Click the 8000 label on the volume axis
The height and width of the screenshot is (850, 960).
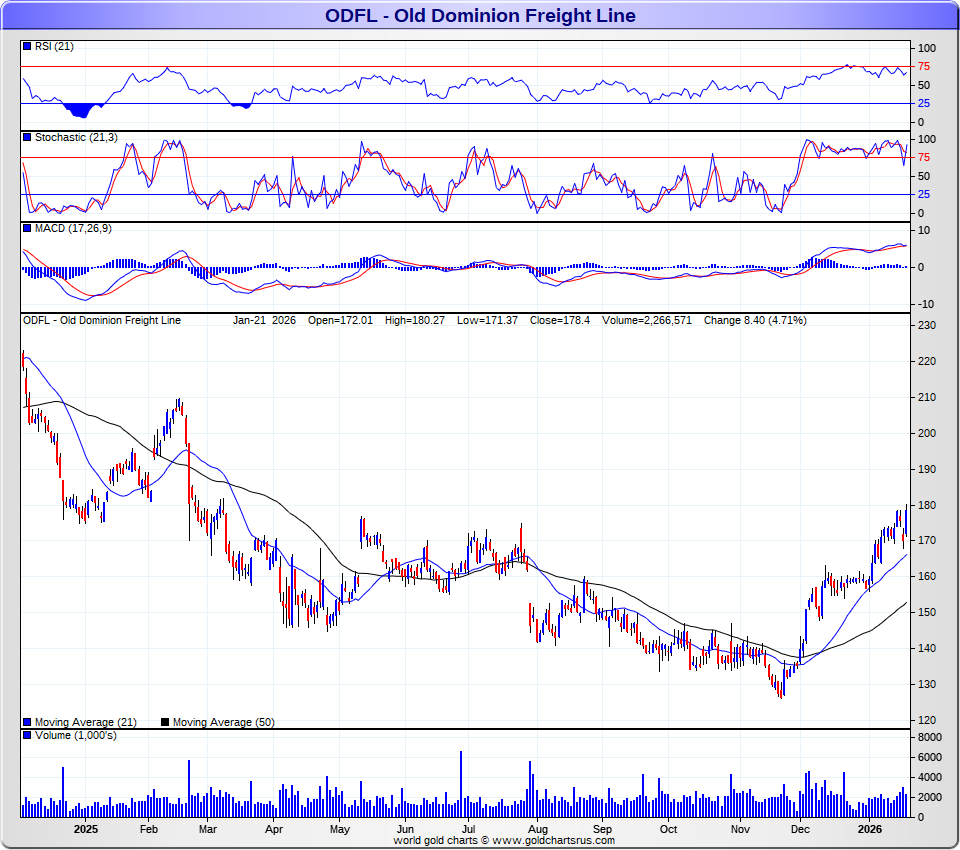929,737
